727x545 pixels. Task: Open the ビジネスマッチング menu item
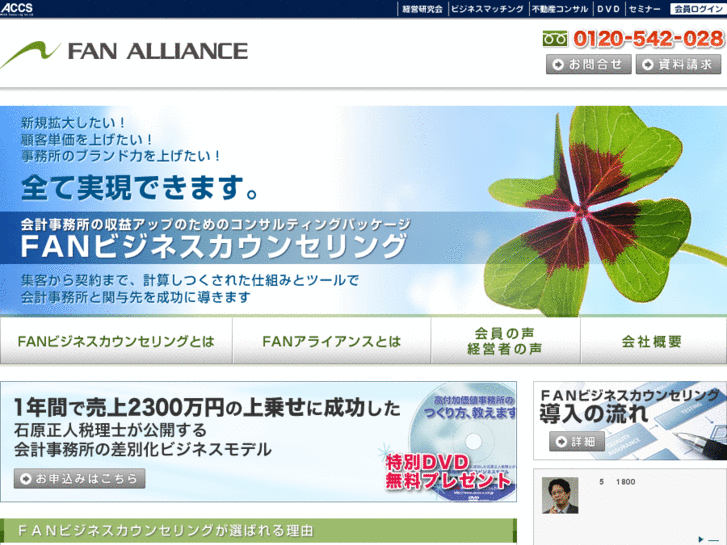tap(487, 9)
